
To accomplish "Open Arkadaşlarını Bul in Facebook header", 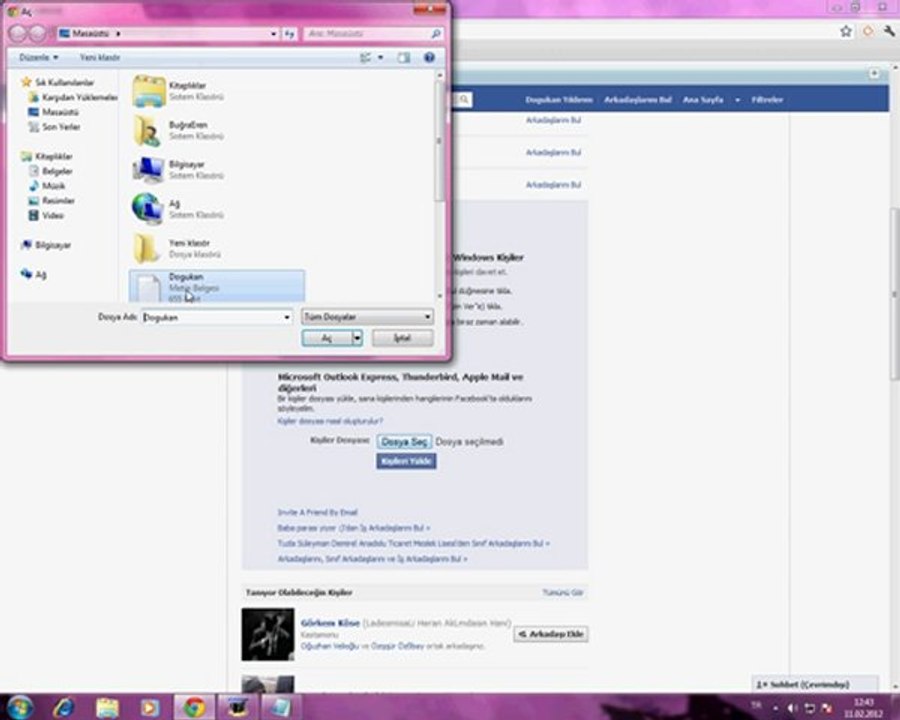I will pos(638,100).
